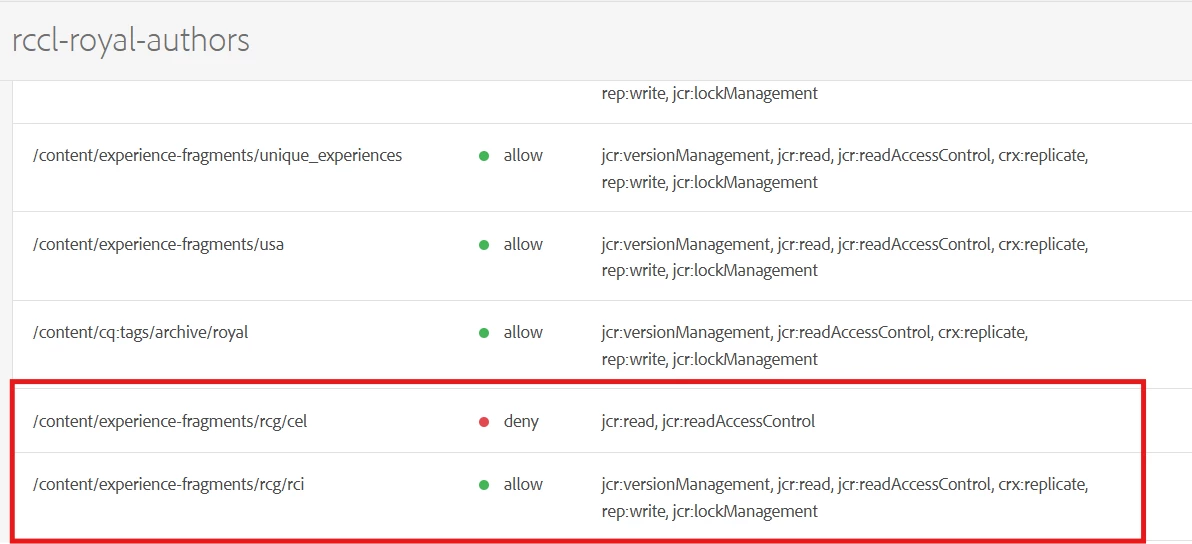Select path /content/experience-fragments/unique_experiences
Image resolution: width=1192 pixels, height=544 pixels.
[217, 157]
